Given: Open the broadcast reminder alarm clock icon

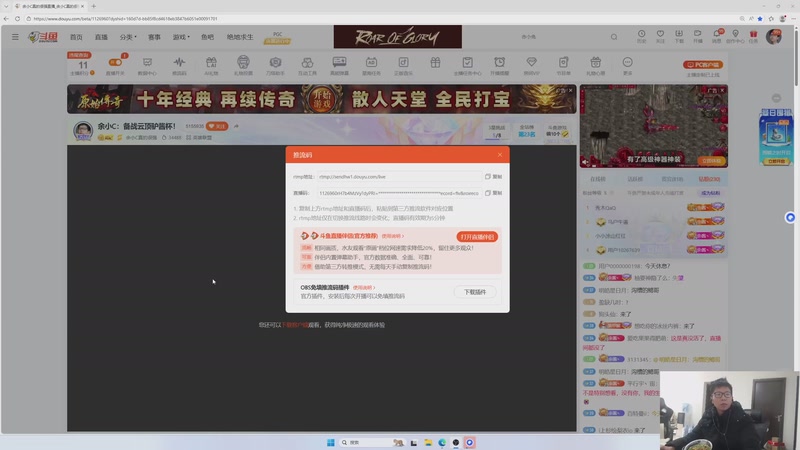Looking at the screenshot, I should tap(499, 64).
